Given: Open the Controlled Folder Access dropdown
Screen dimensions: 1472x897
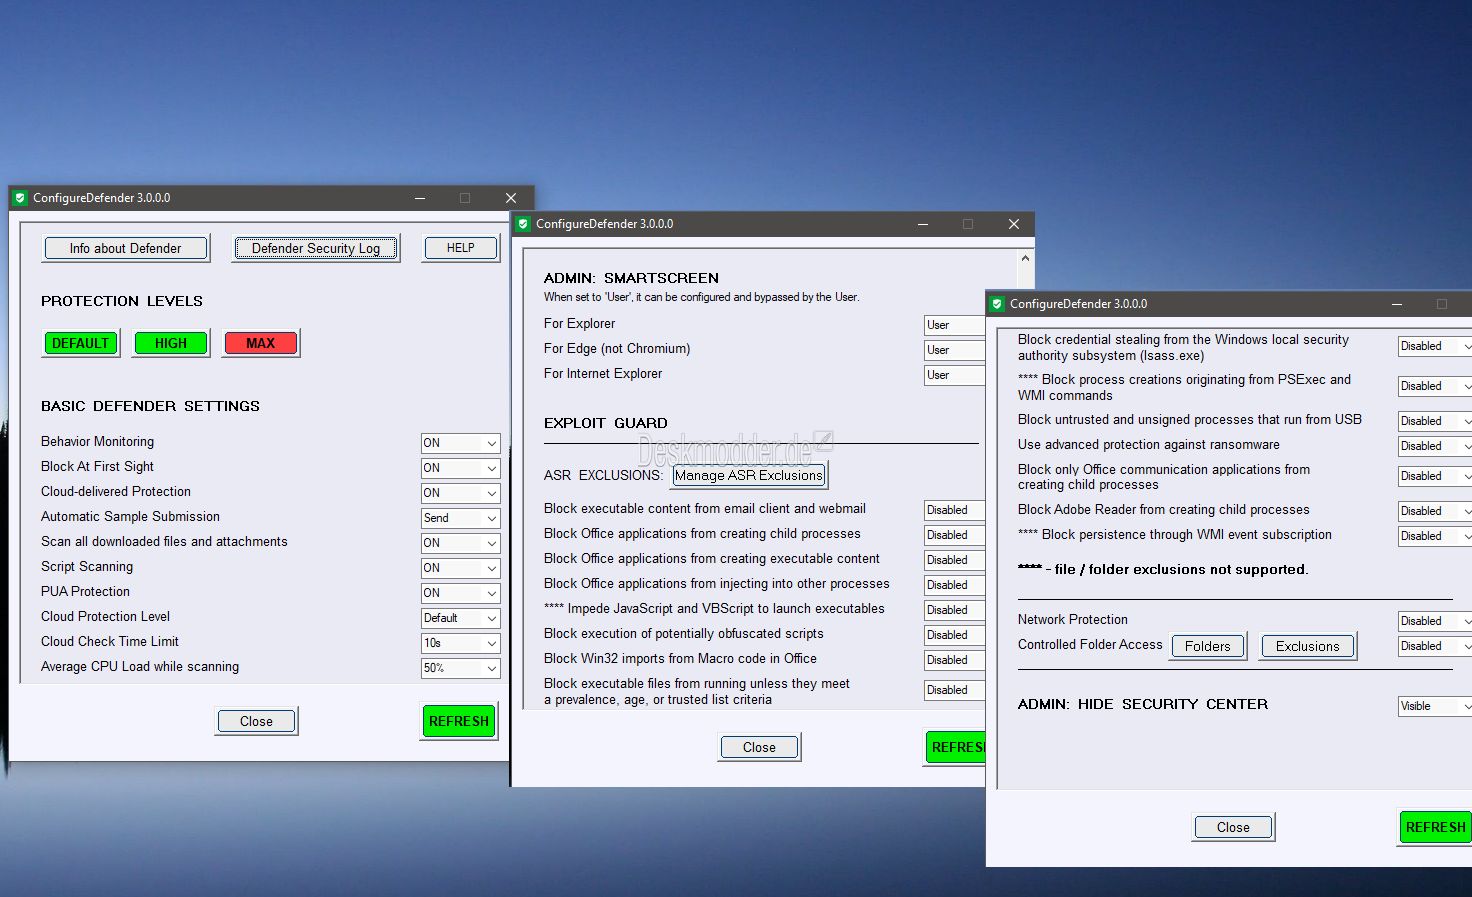Looking at the screenshot, I should tap(1435, 646).
